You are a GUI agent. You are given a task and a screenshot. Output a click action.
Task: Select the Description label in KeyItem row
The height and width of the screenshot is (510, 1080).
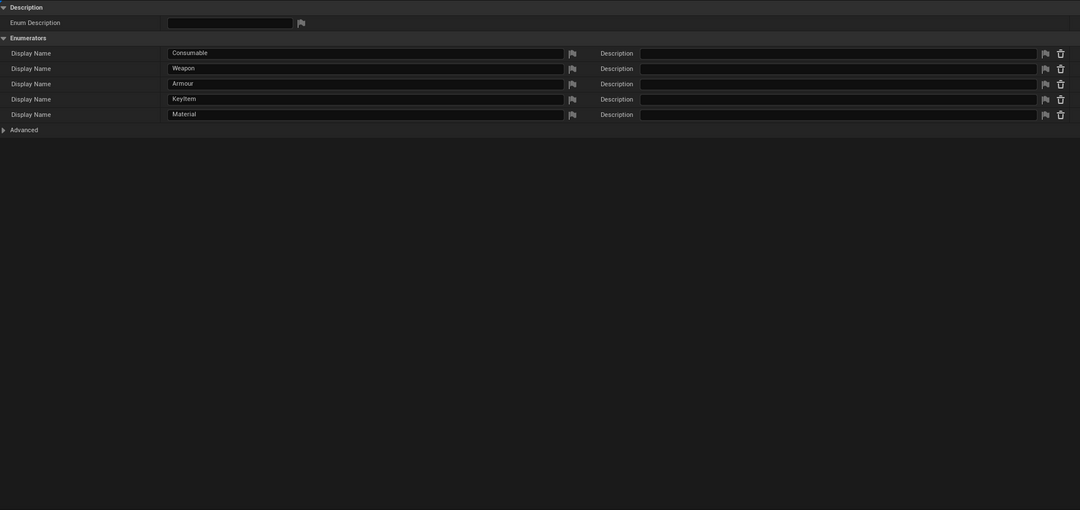tap(616, 100)
